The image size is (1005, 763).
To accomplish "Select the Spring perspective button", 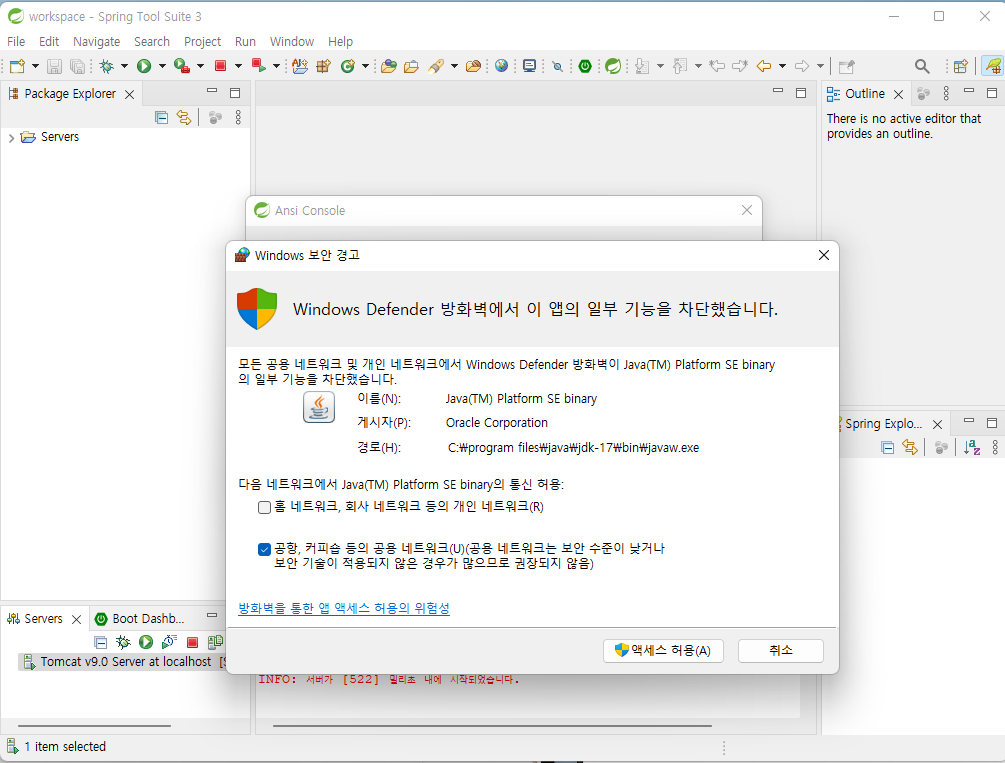I will 993,66.
